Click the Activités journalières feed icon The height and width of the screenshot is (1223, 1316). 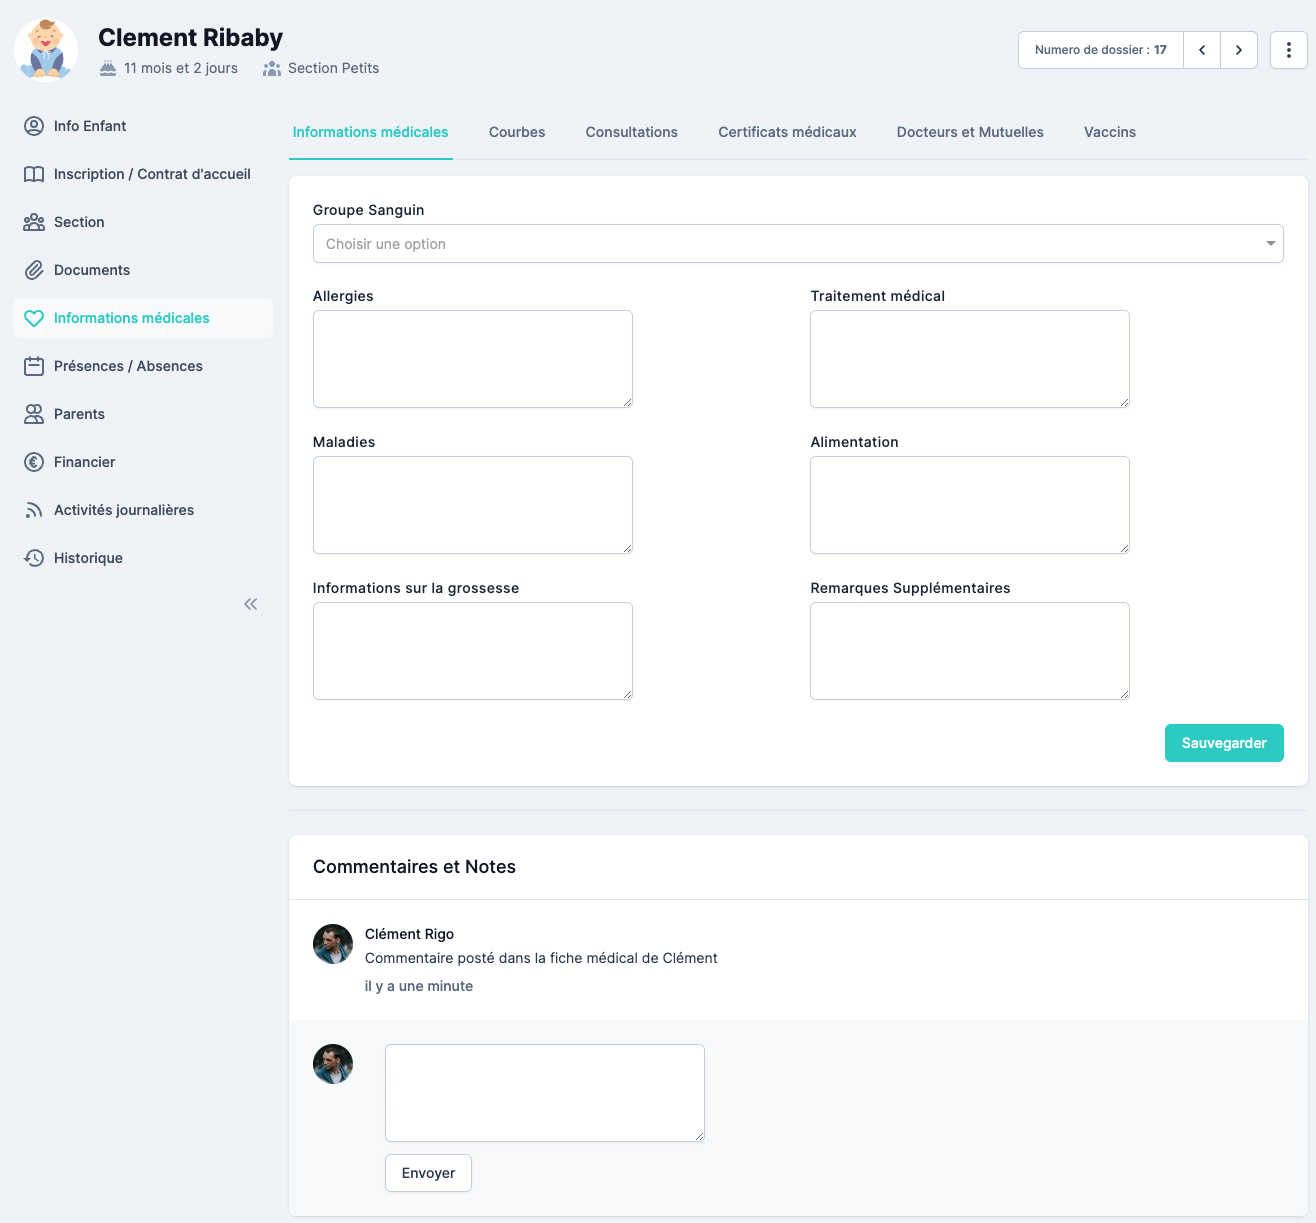pos(34,510)
